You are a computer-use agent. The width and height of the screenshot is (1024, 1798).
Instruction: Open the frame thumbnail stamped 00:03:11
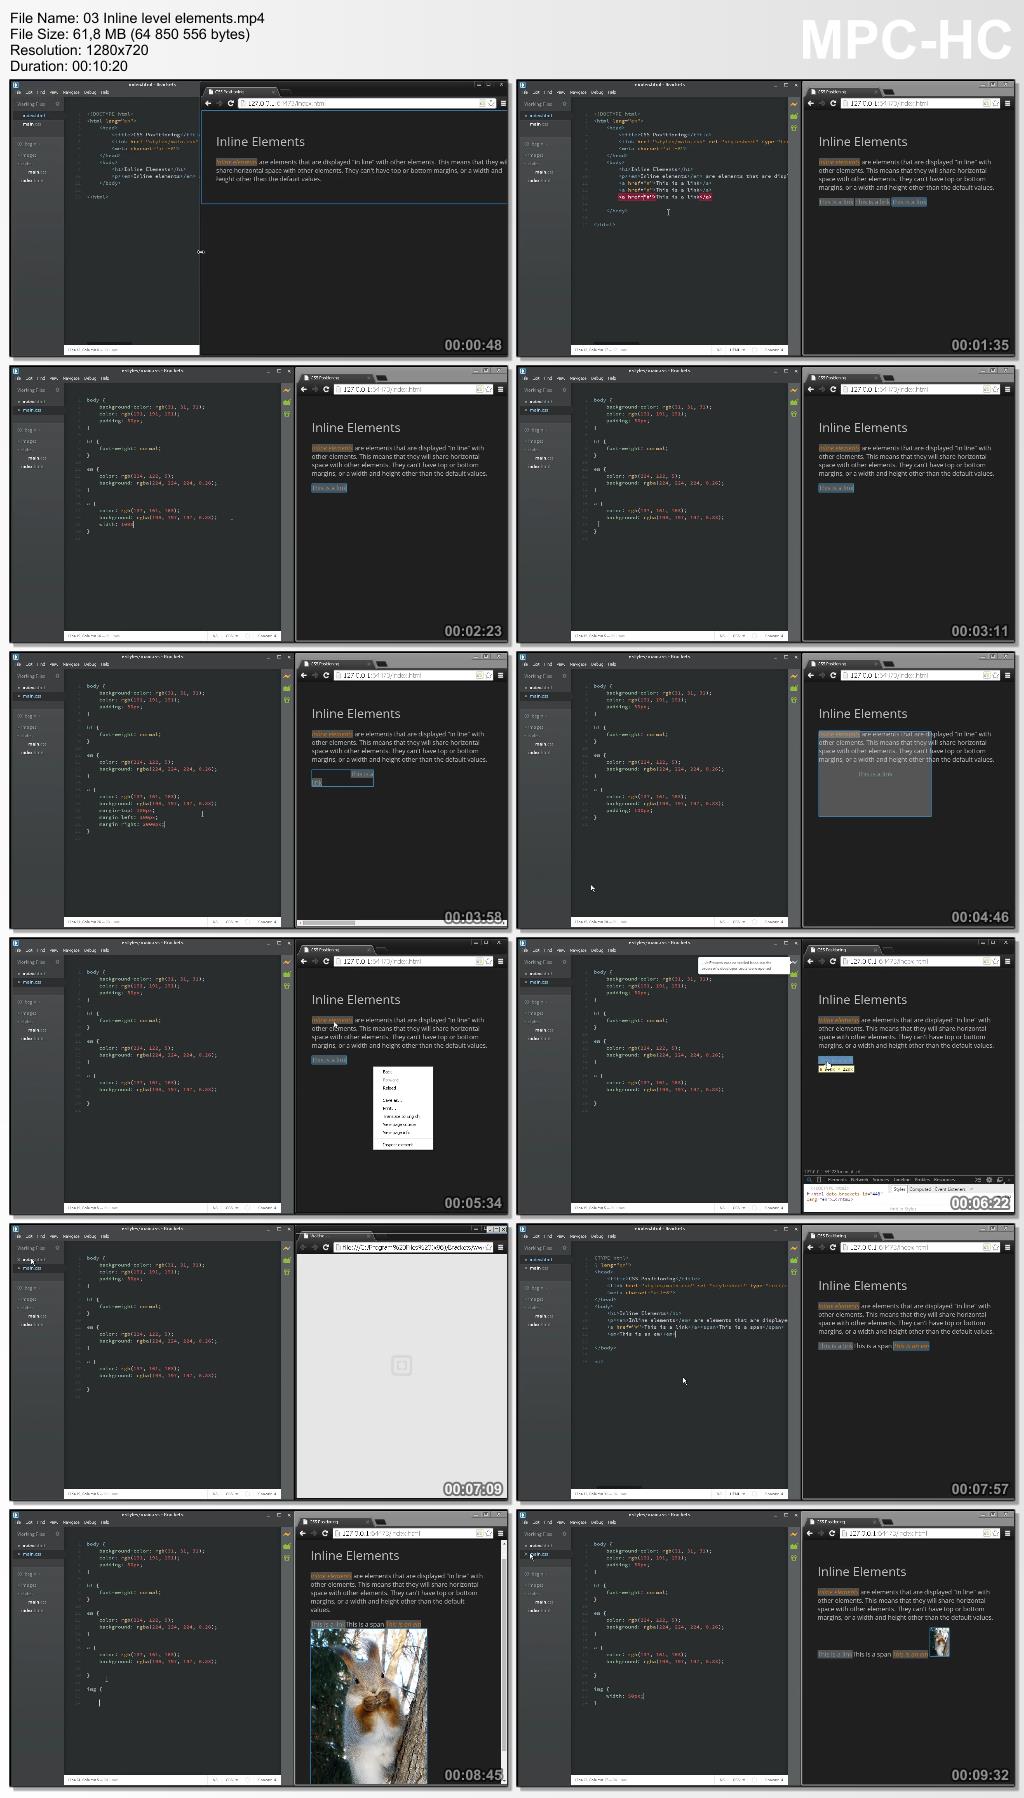(766, 504)
